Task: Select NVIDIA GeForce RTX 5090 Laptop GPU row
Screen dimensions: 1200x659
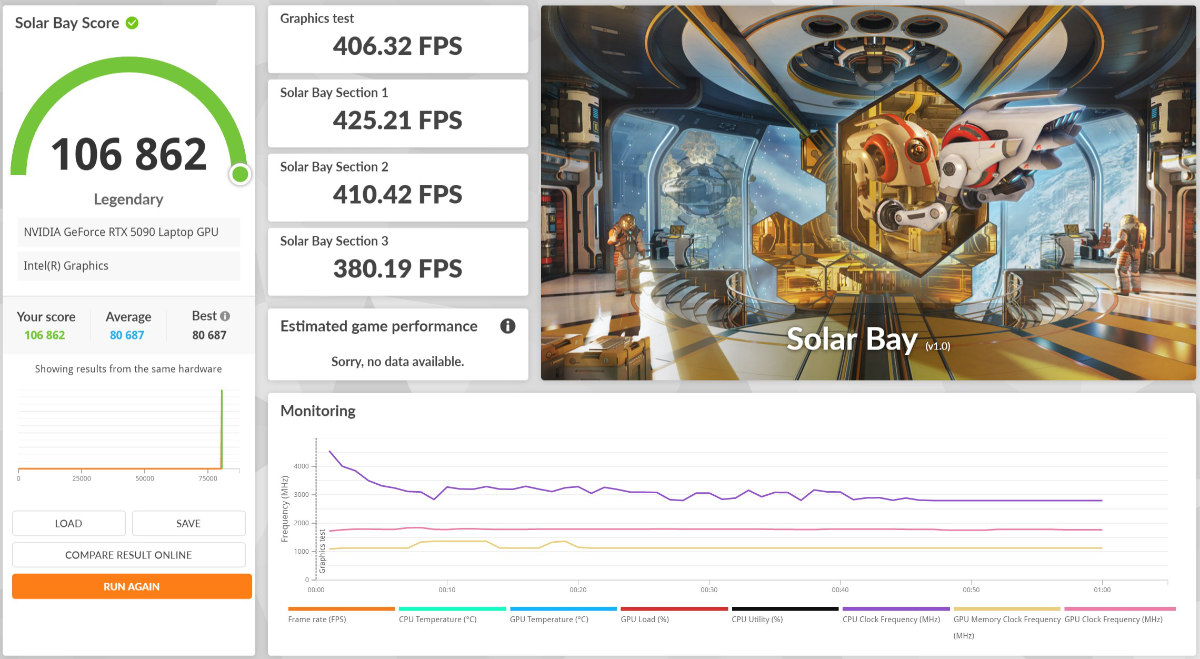Action: [128, 232]
